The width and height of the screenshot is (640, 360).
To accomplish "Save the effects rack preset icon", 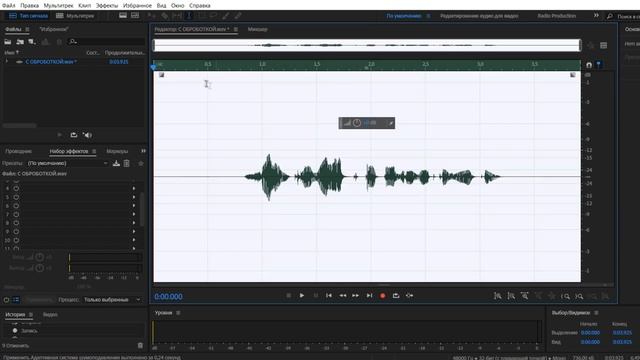I will tap(116, 163).
